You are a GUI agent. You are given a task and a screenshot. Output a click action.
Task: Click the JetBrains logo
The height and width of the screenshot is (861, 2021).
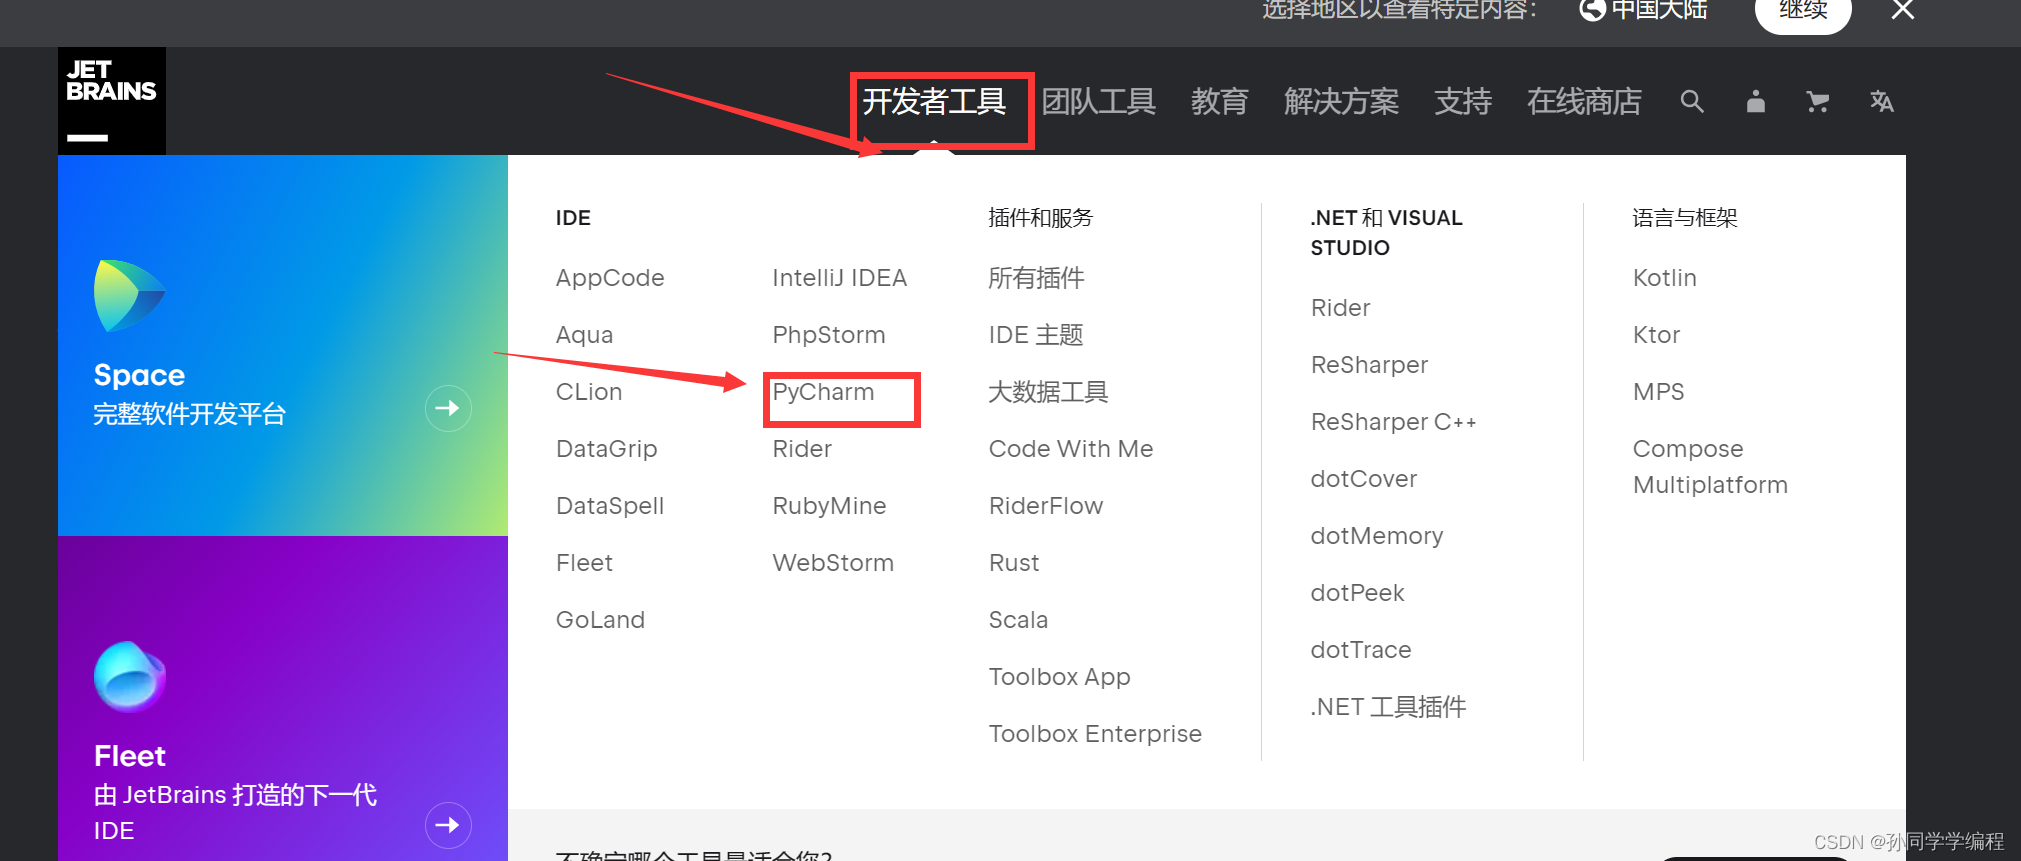coord(112,101)
